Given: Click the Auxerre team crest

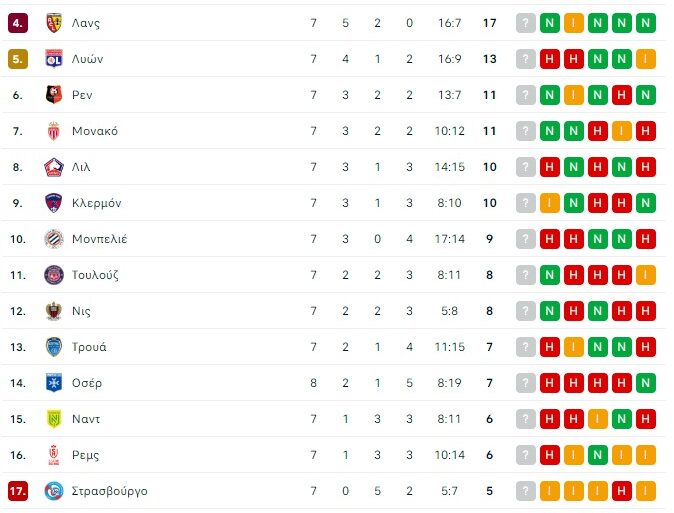Looking at the screenshot, I should [54, 383].
